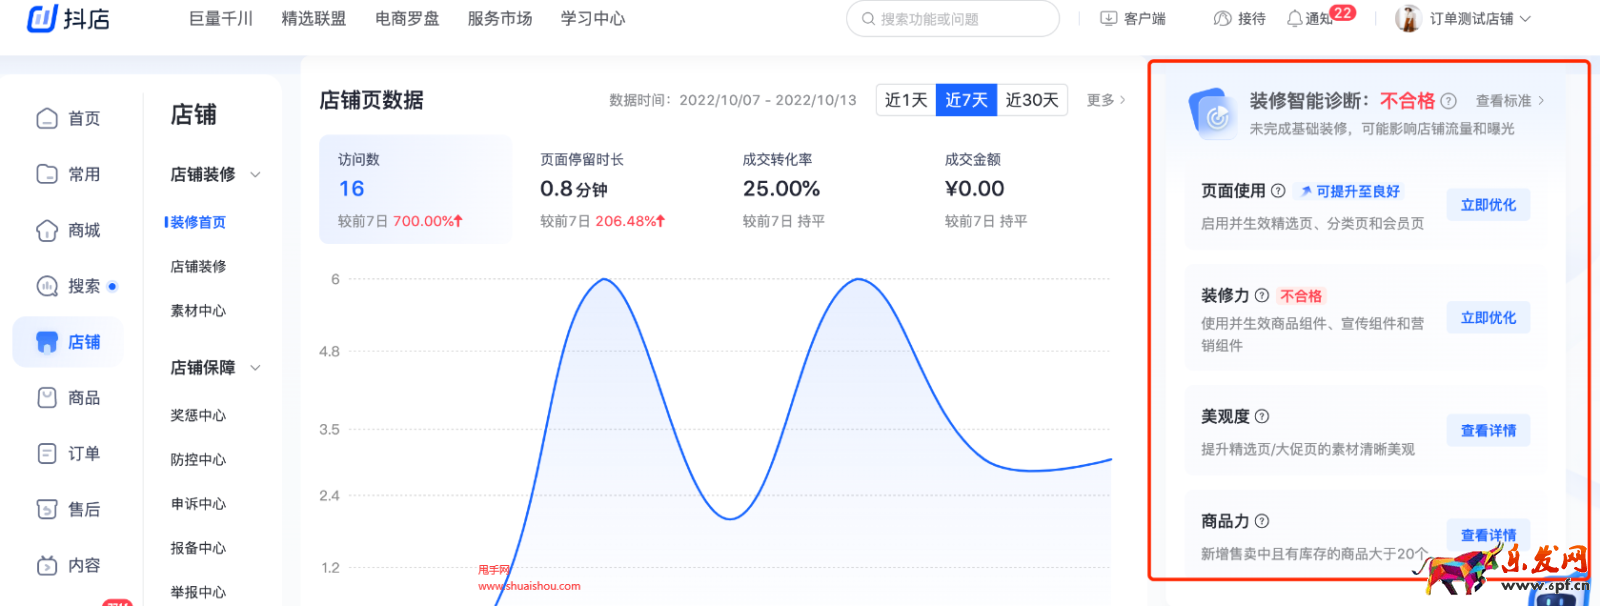1600x606 pixels.
Task: Click the 装修智能诊断 blue diagnosis icon
Action: click(x=1213, y=114)
